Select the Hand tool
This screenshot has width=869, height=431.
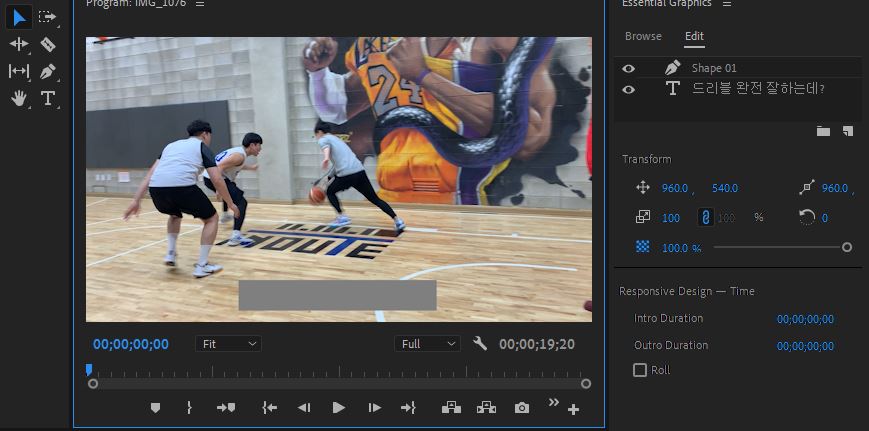tap(19, 99)
